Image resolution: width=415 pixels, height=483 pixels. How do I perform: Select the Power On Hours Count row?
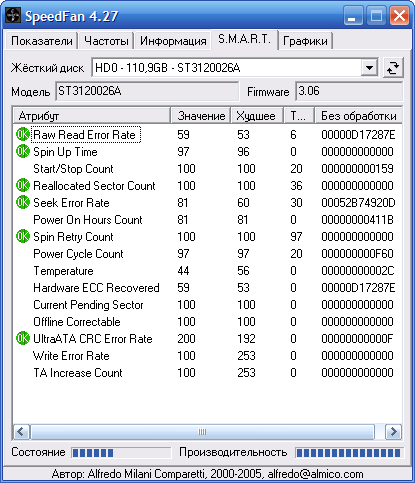(x=207, y=220)
